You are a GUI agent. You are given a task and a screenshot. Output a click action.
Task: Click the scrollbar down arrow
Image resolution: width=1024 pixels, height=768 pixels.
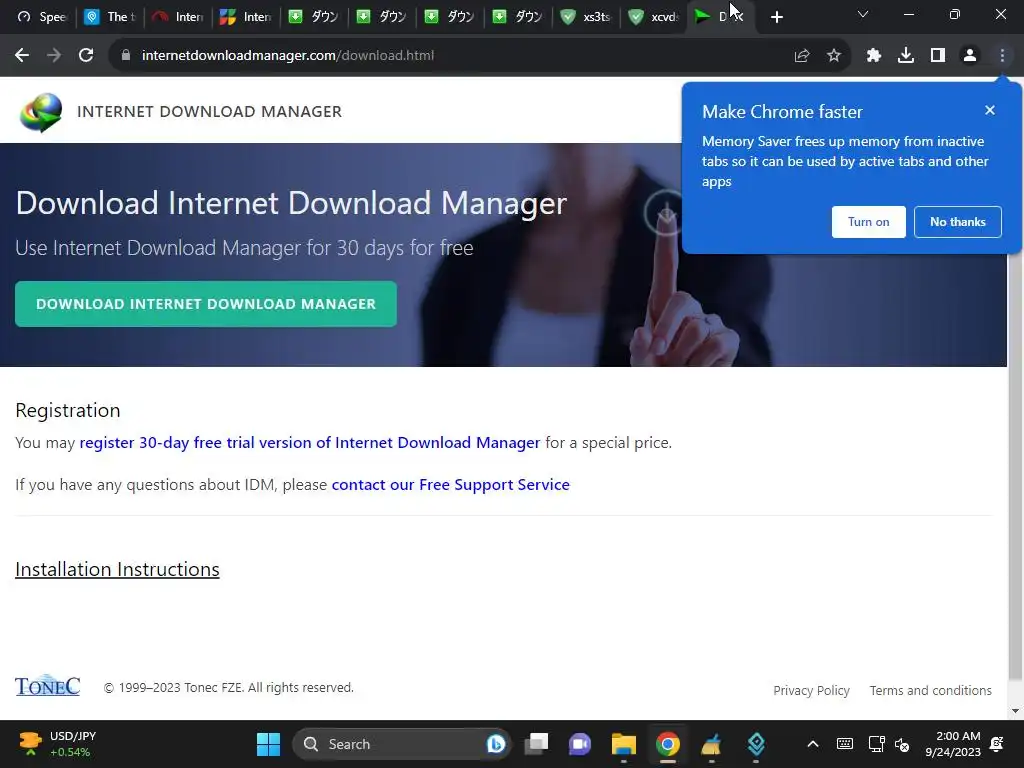1015,711
